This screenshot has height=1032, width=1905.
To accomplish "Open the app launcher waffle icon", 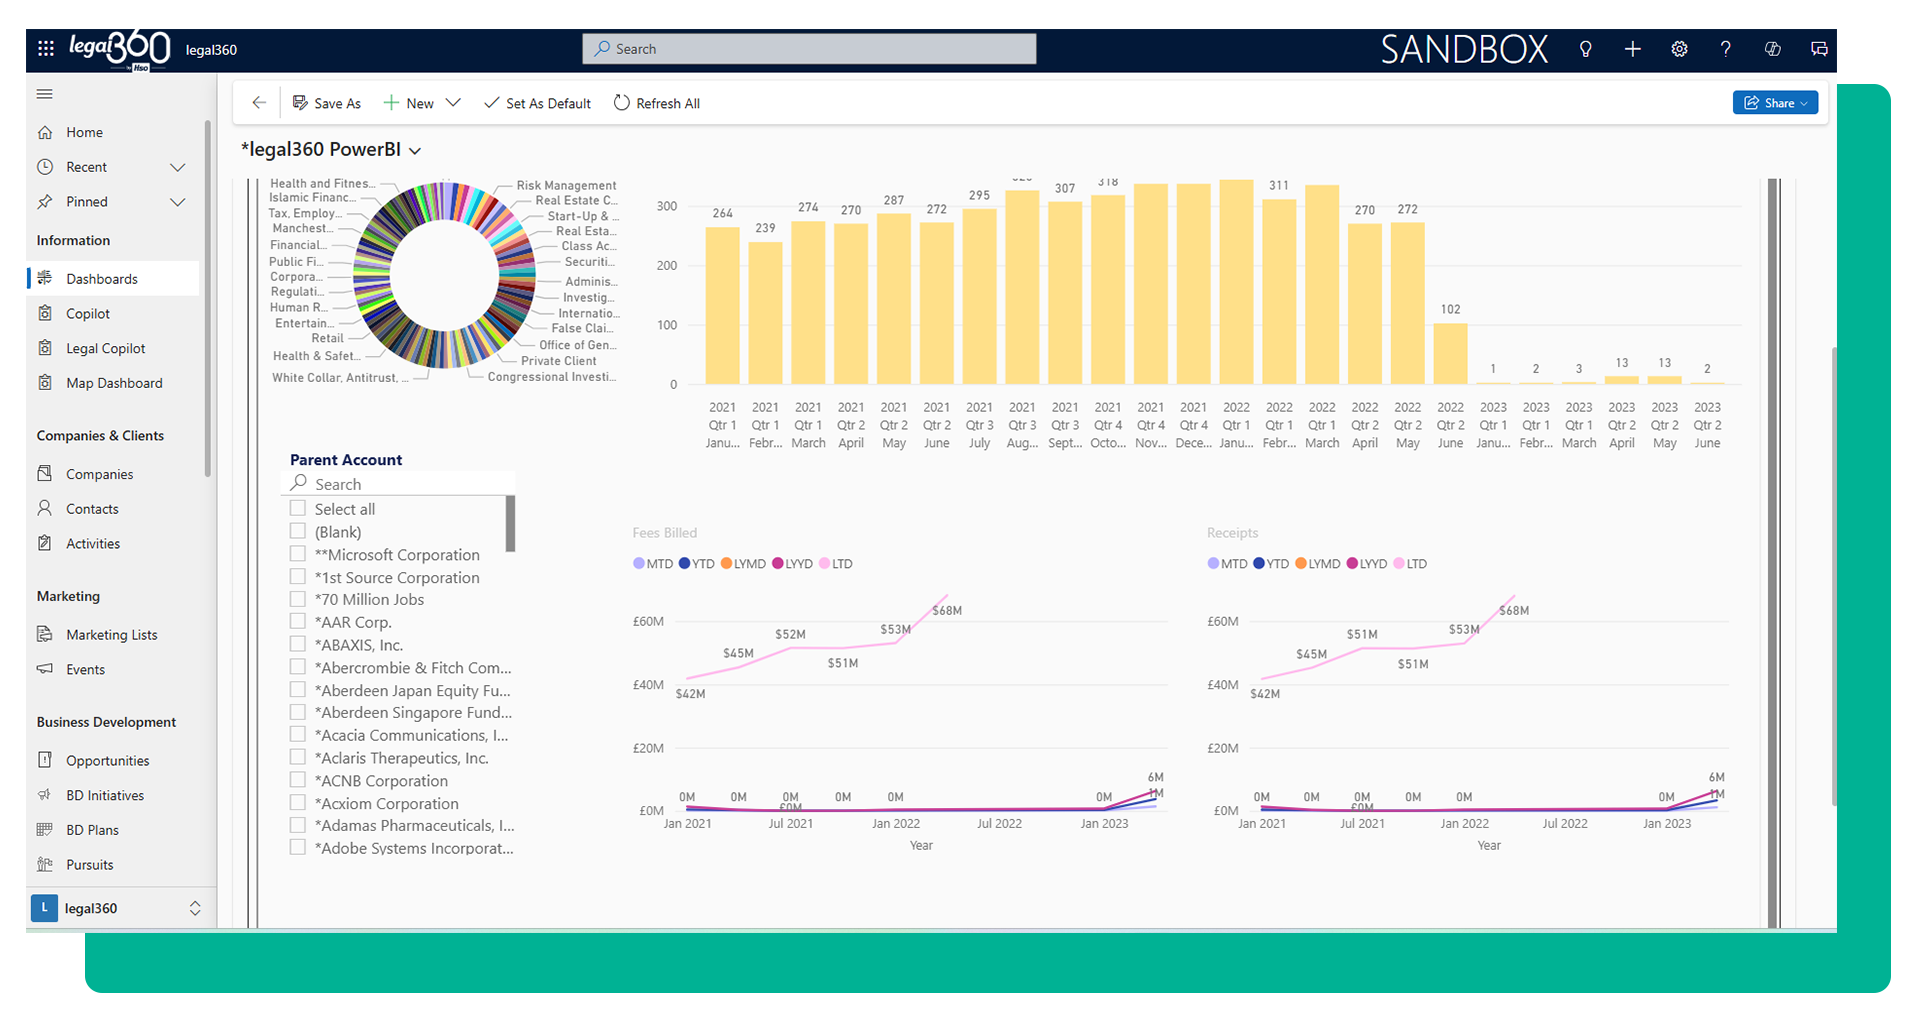I will click(45, 48).
